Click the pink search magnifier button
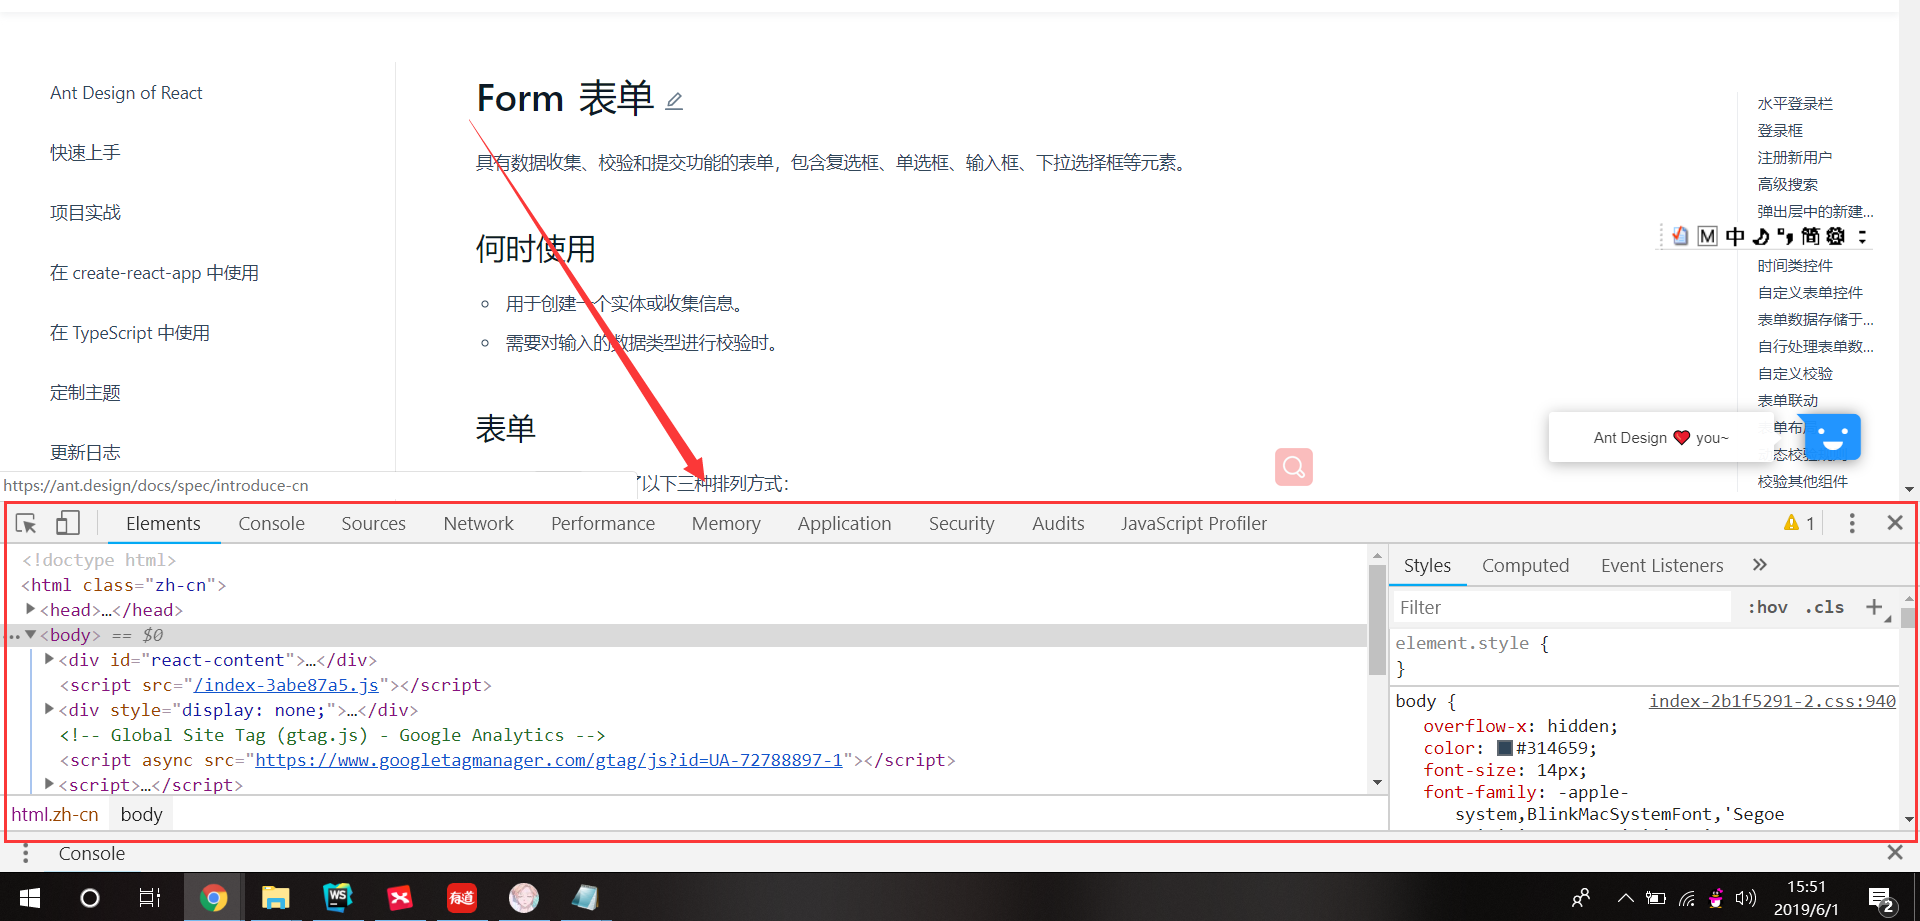The width and height of the screenshot is (1920, 921). [1293, 467]
